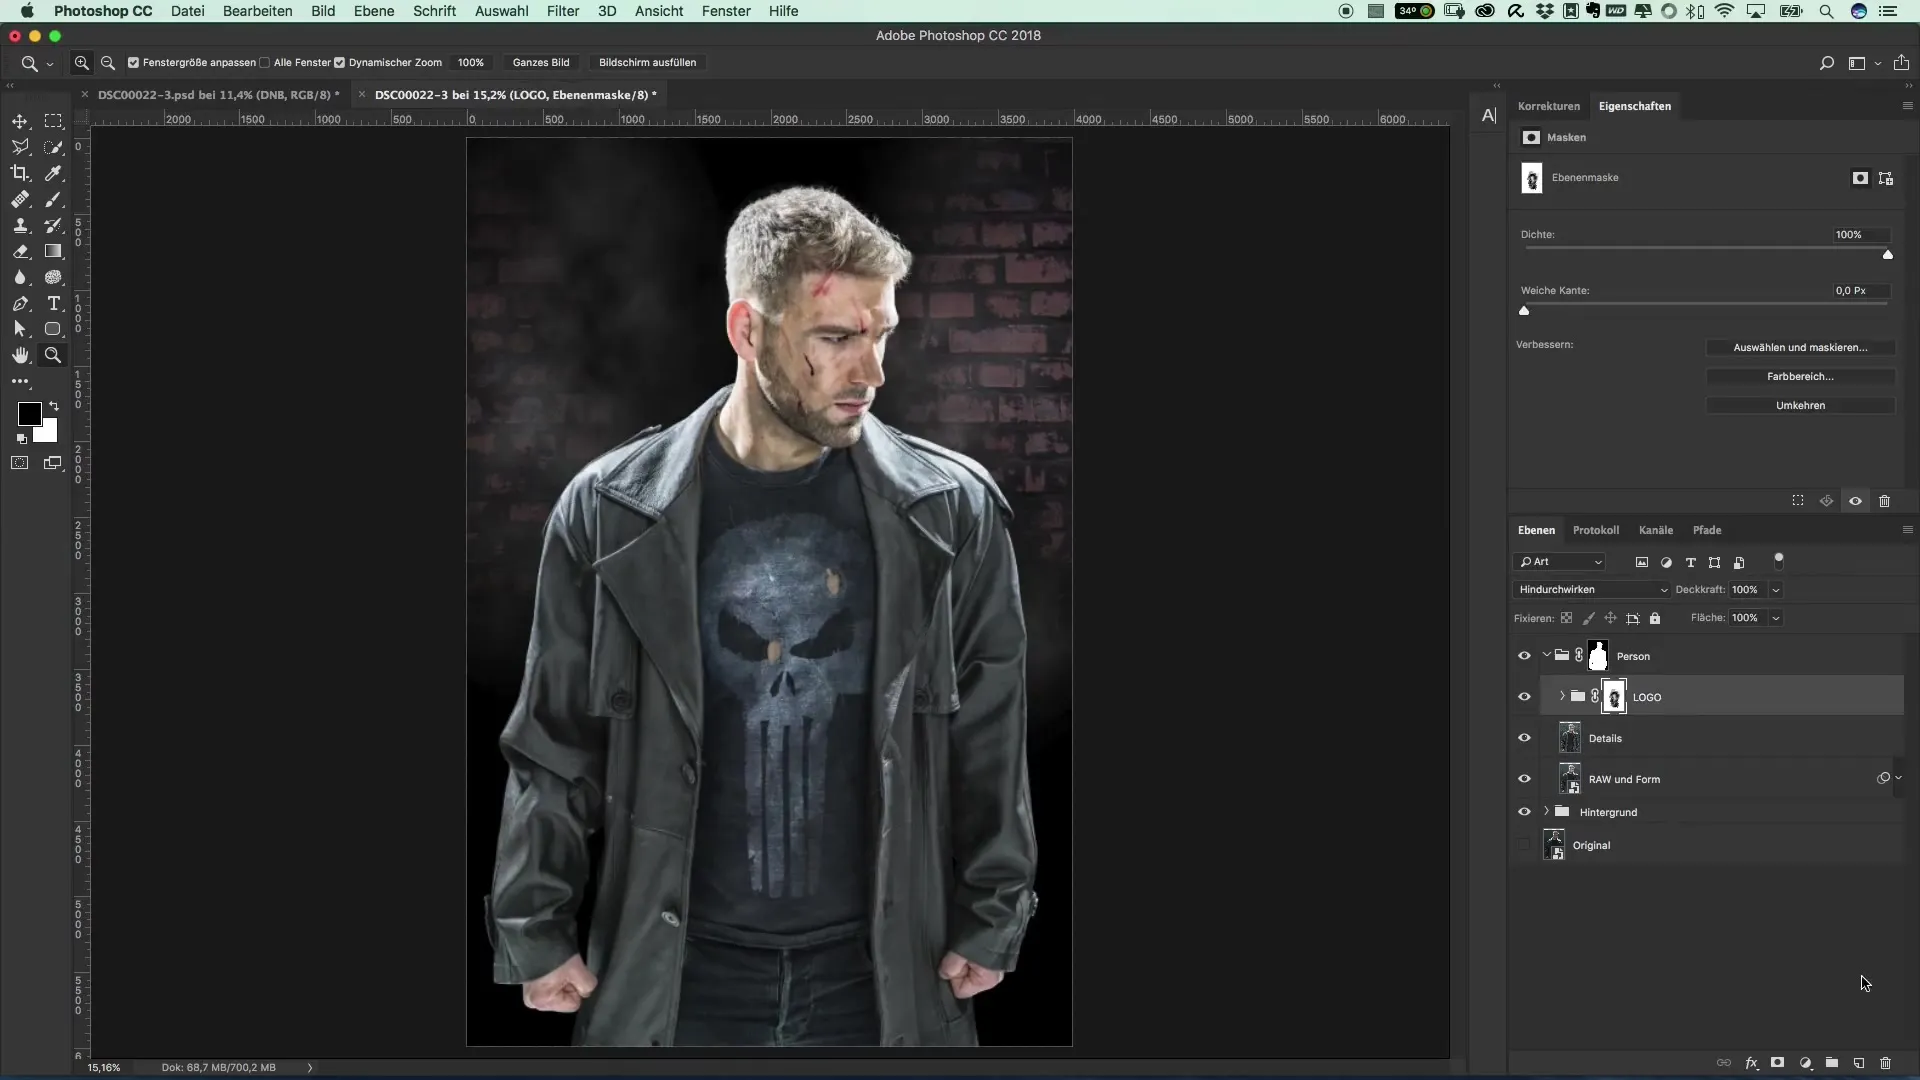Select the Path Selection tool

(x=20, y=329)
